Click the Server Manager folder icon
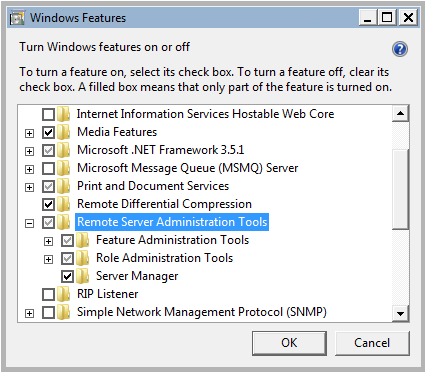The width and height of the screenshot is (425, 372). (82, 276)
